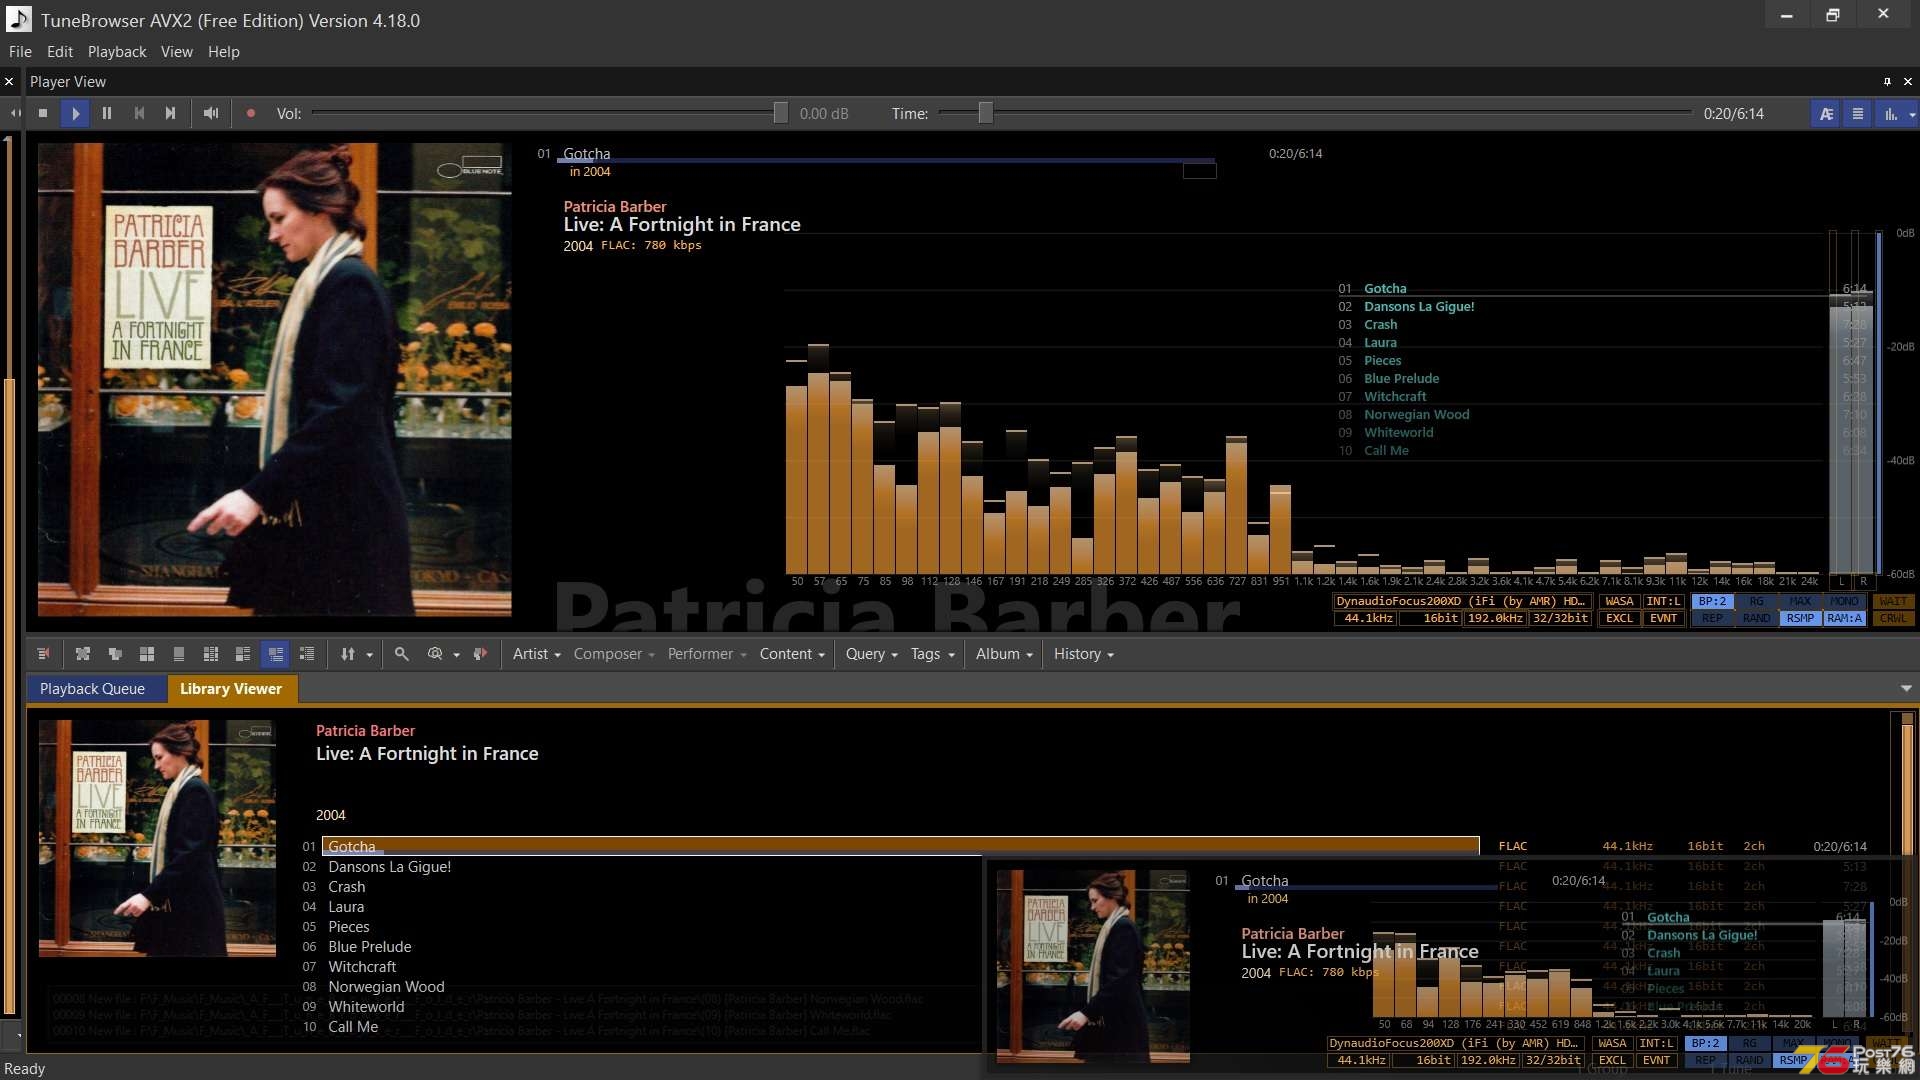Select Dansons La Gigue! in Library Viewer list
The width and height of the screenshot is (1920, 1080).
(389, 867)
